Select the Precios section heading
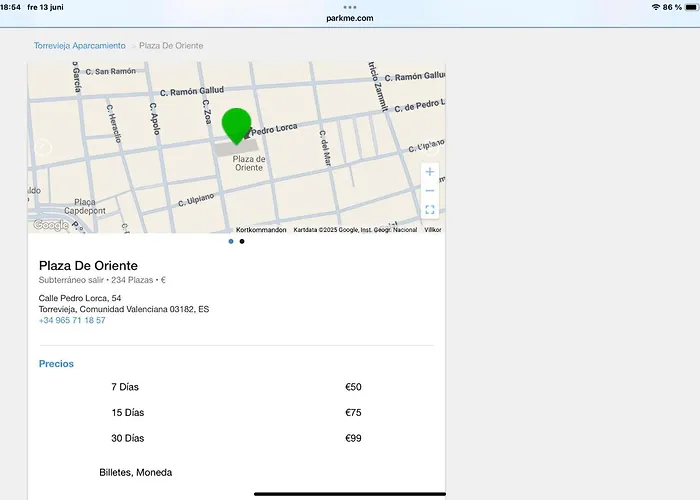The width and height of the screenshot is (700, 500). (56, 364)
